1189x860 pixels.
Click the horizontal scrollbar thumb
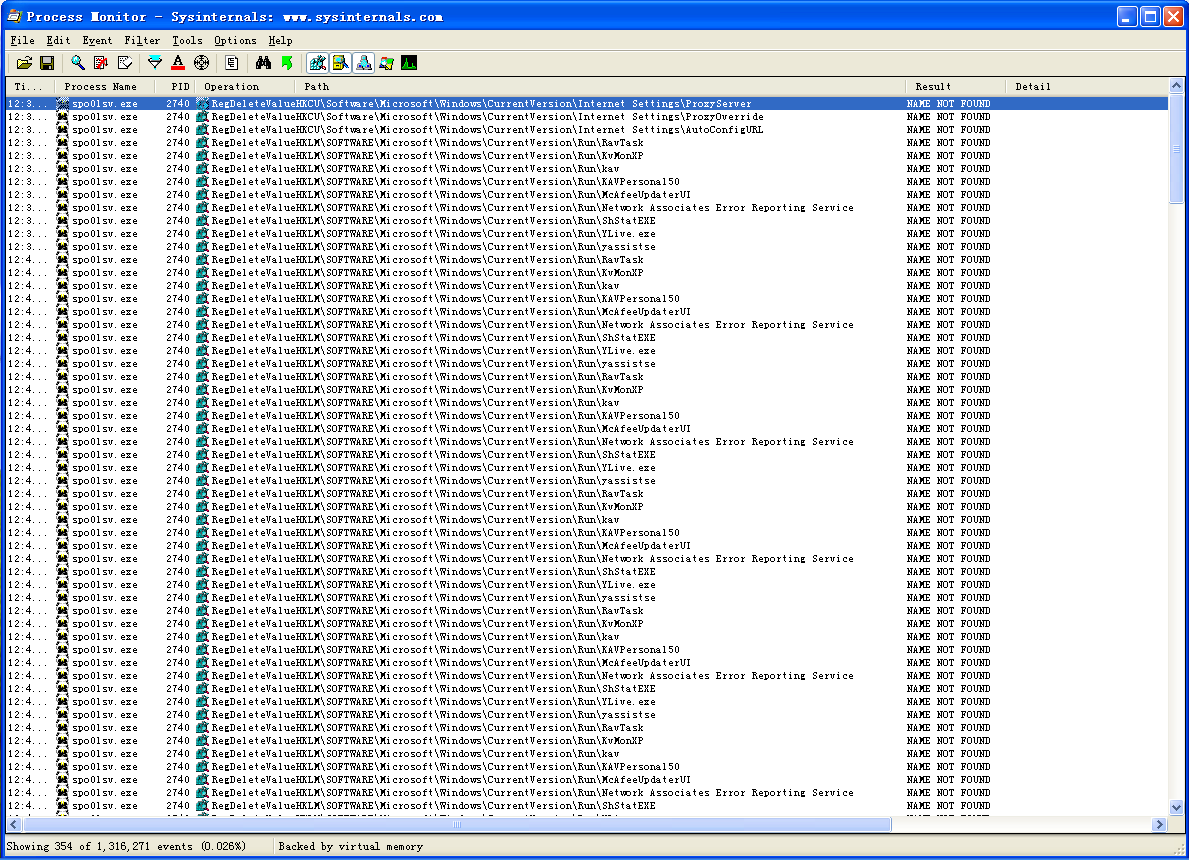click(x=457, y=824)
